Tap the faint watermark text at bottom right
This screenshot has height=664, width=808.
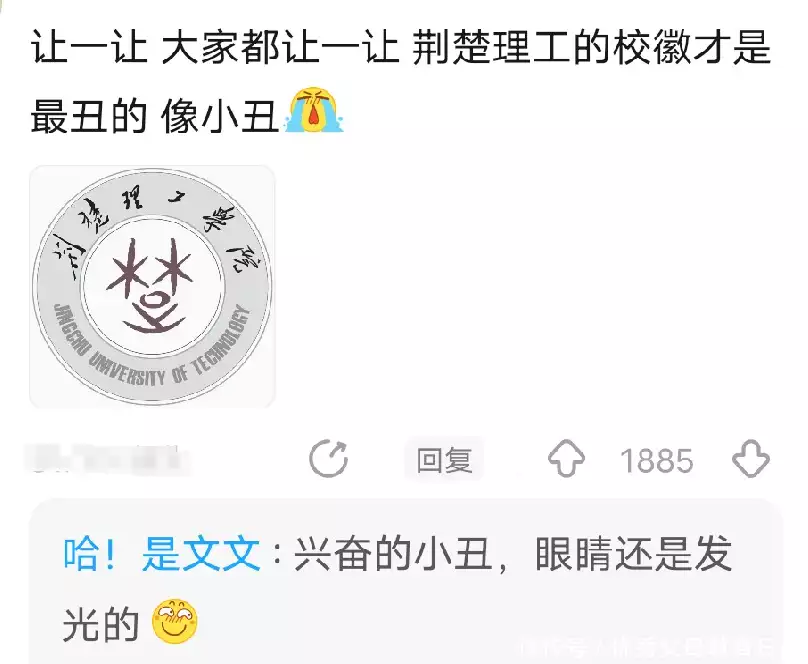tap(649, 647)
